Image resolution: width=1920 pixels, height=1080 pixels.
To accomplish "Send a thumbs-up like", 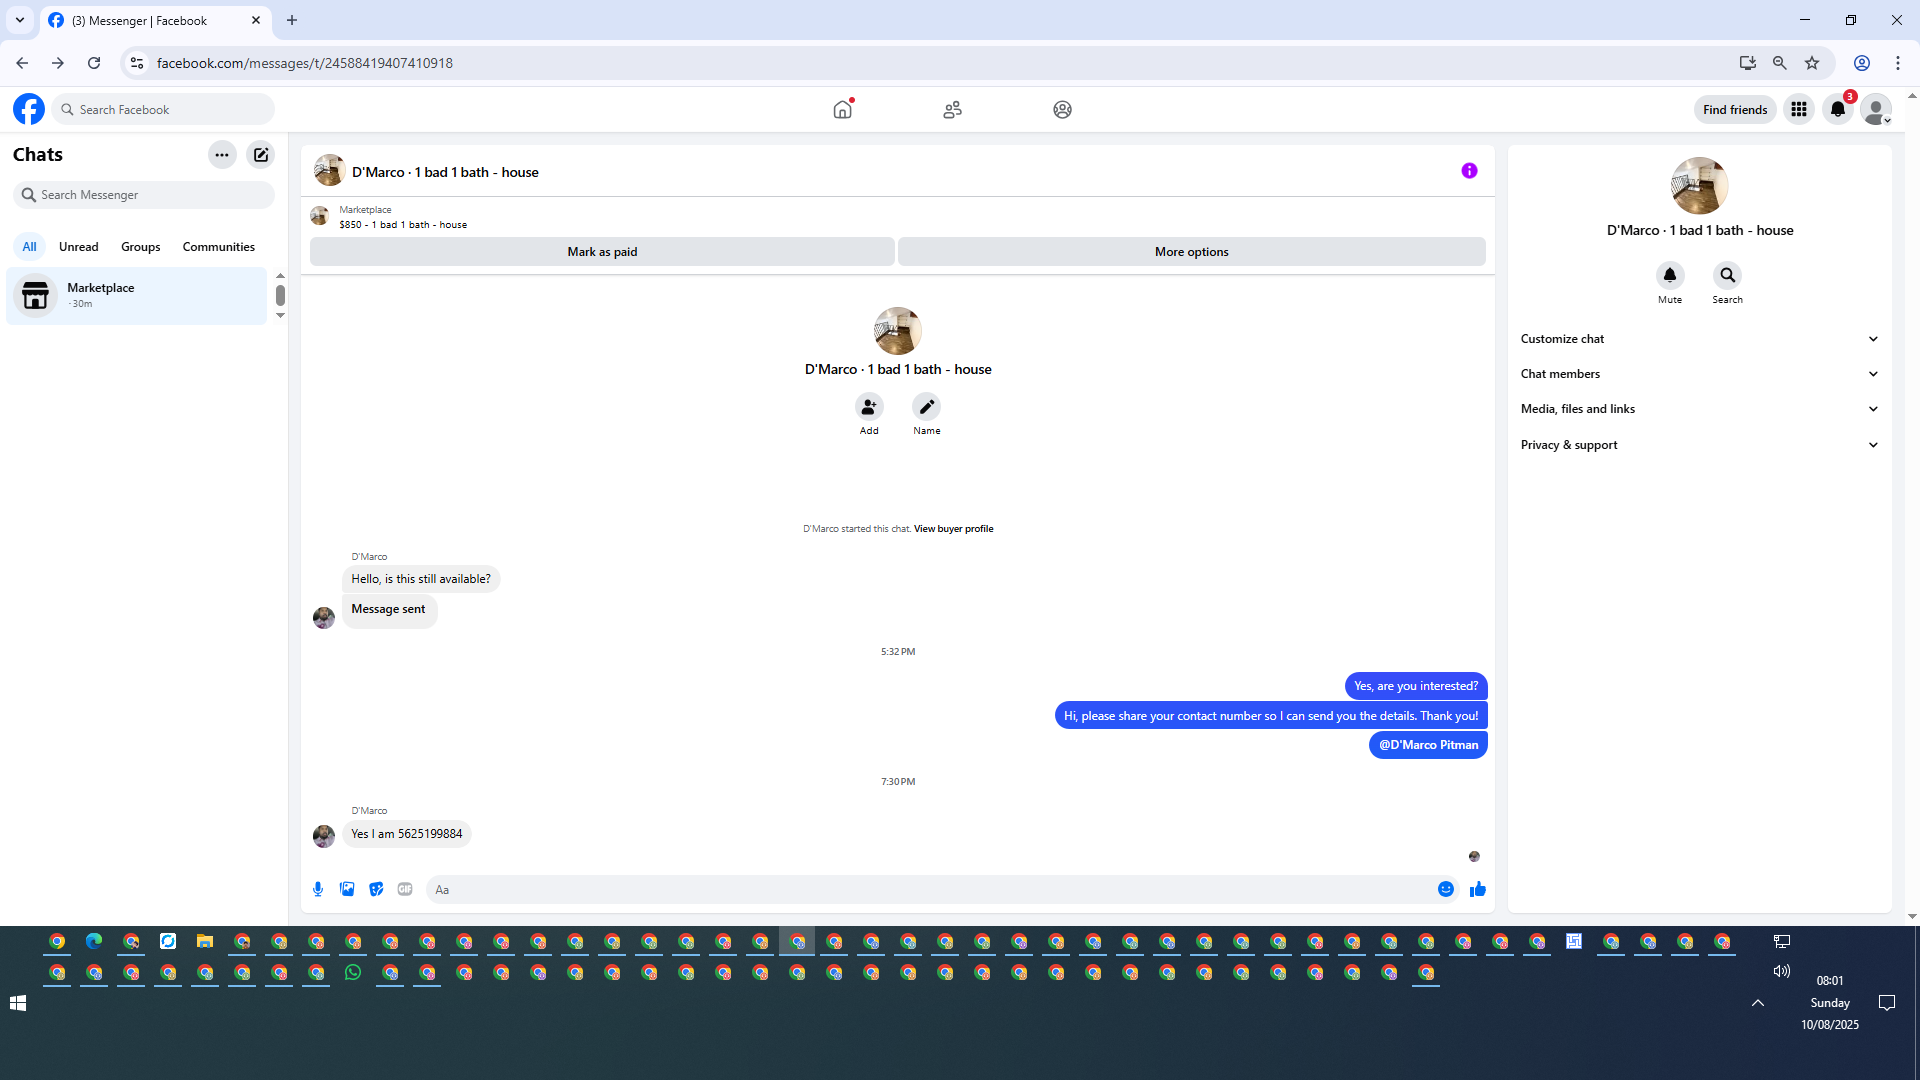I will (1478, 889).
